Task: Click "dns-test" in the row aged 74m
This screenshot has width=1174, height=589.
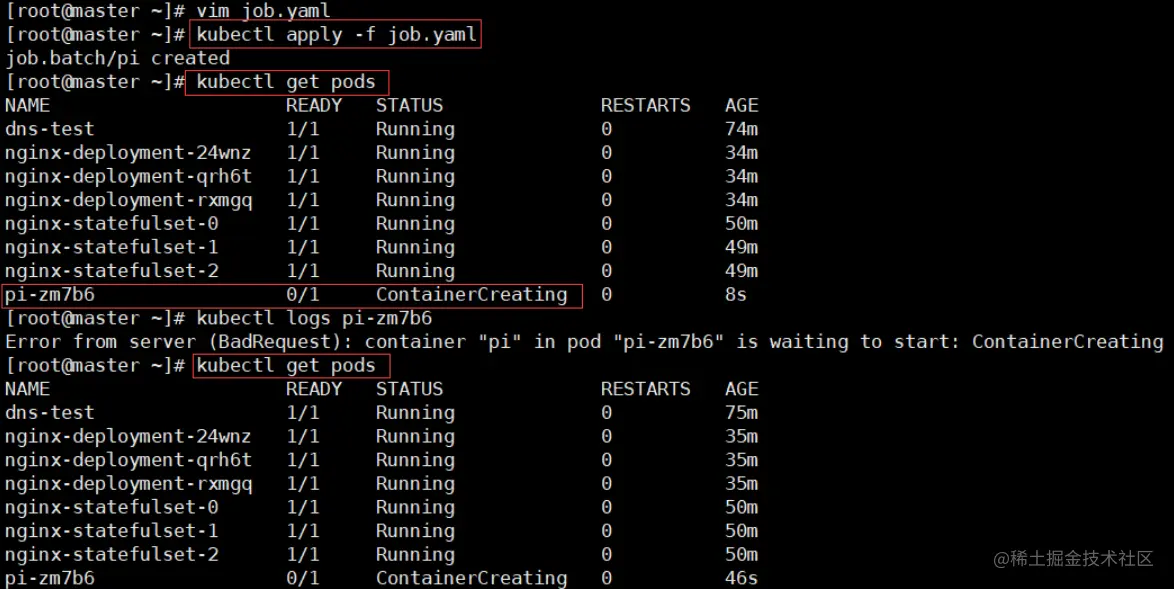Action: [49, 129]
